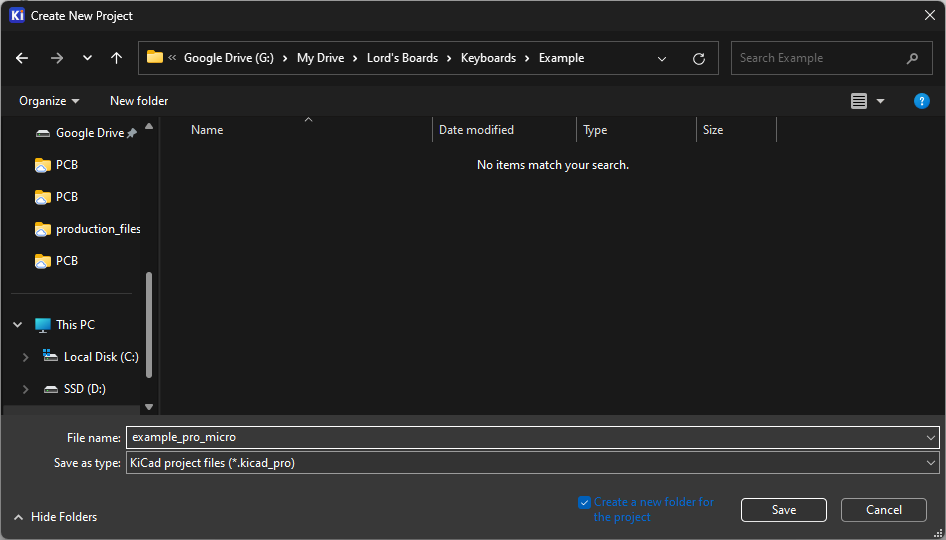Expand the SSD (D:) tree node
Image resolution: width=946 pixels, height=540 pixels.
click(26, 389)
